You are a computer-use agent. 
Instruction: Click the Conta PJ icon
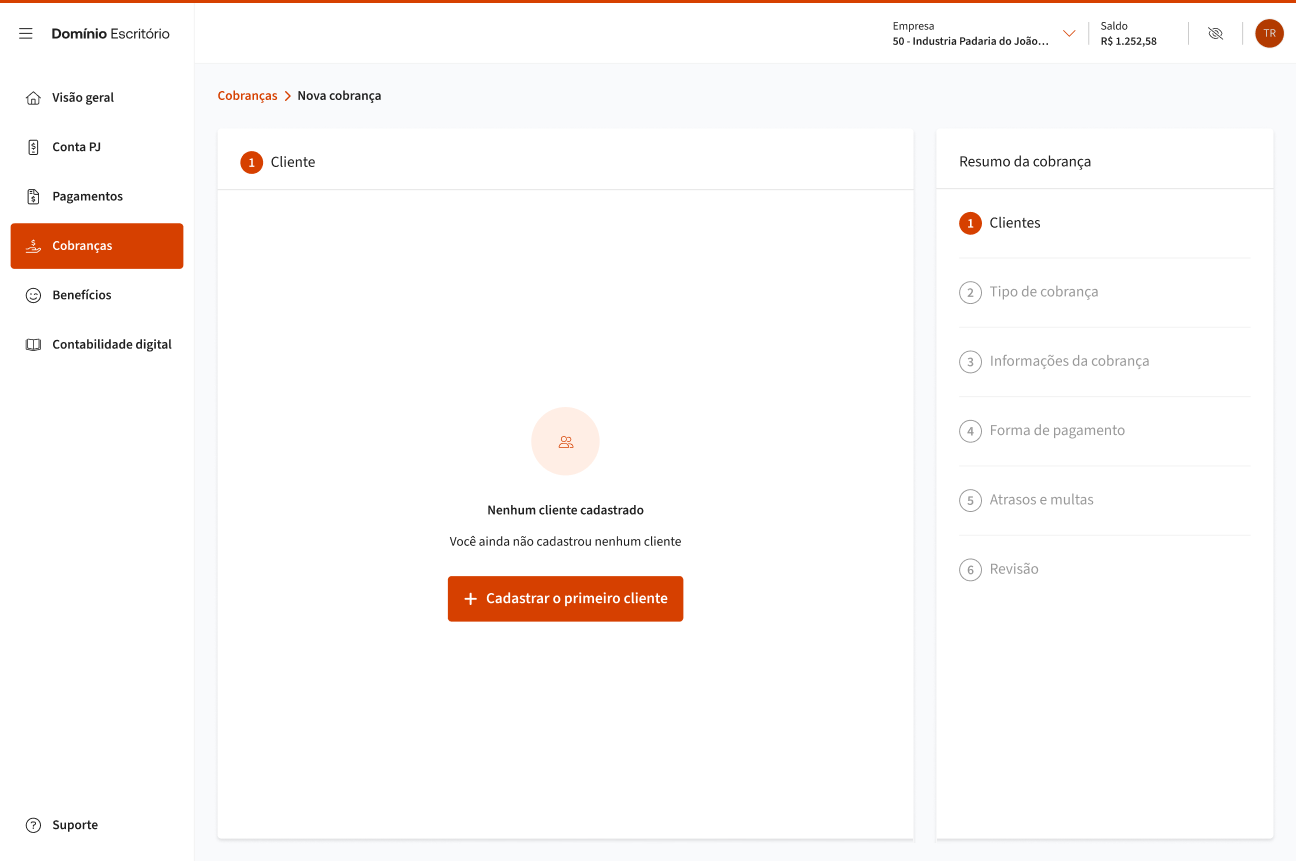33,147
